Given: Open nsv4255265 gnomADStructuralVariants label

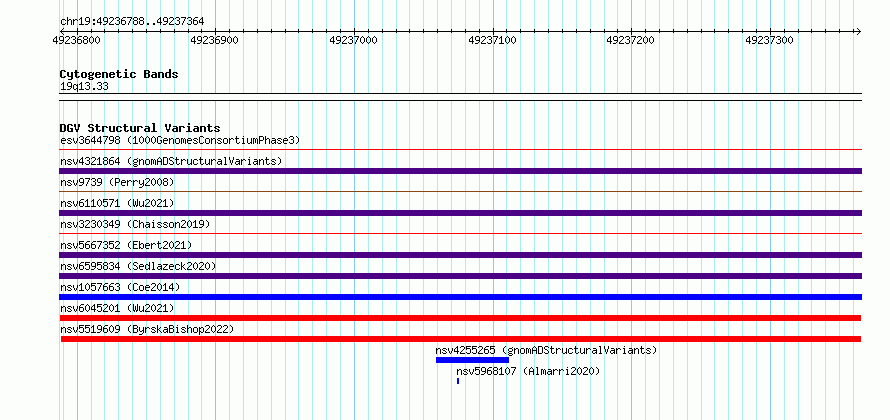Looking at the screenshot, I should (546, 350).
